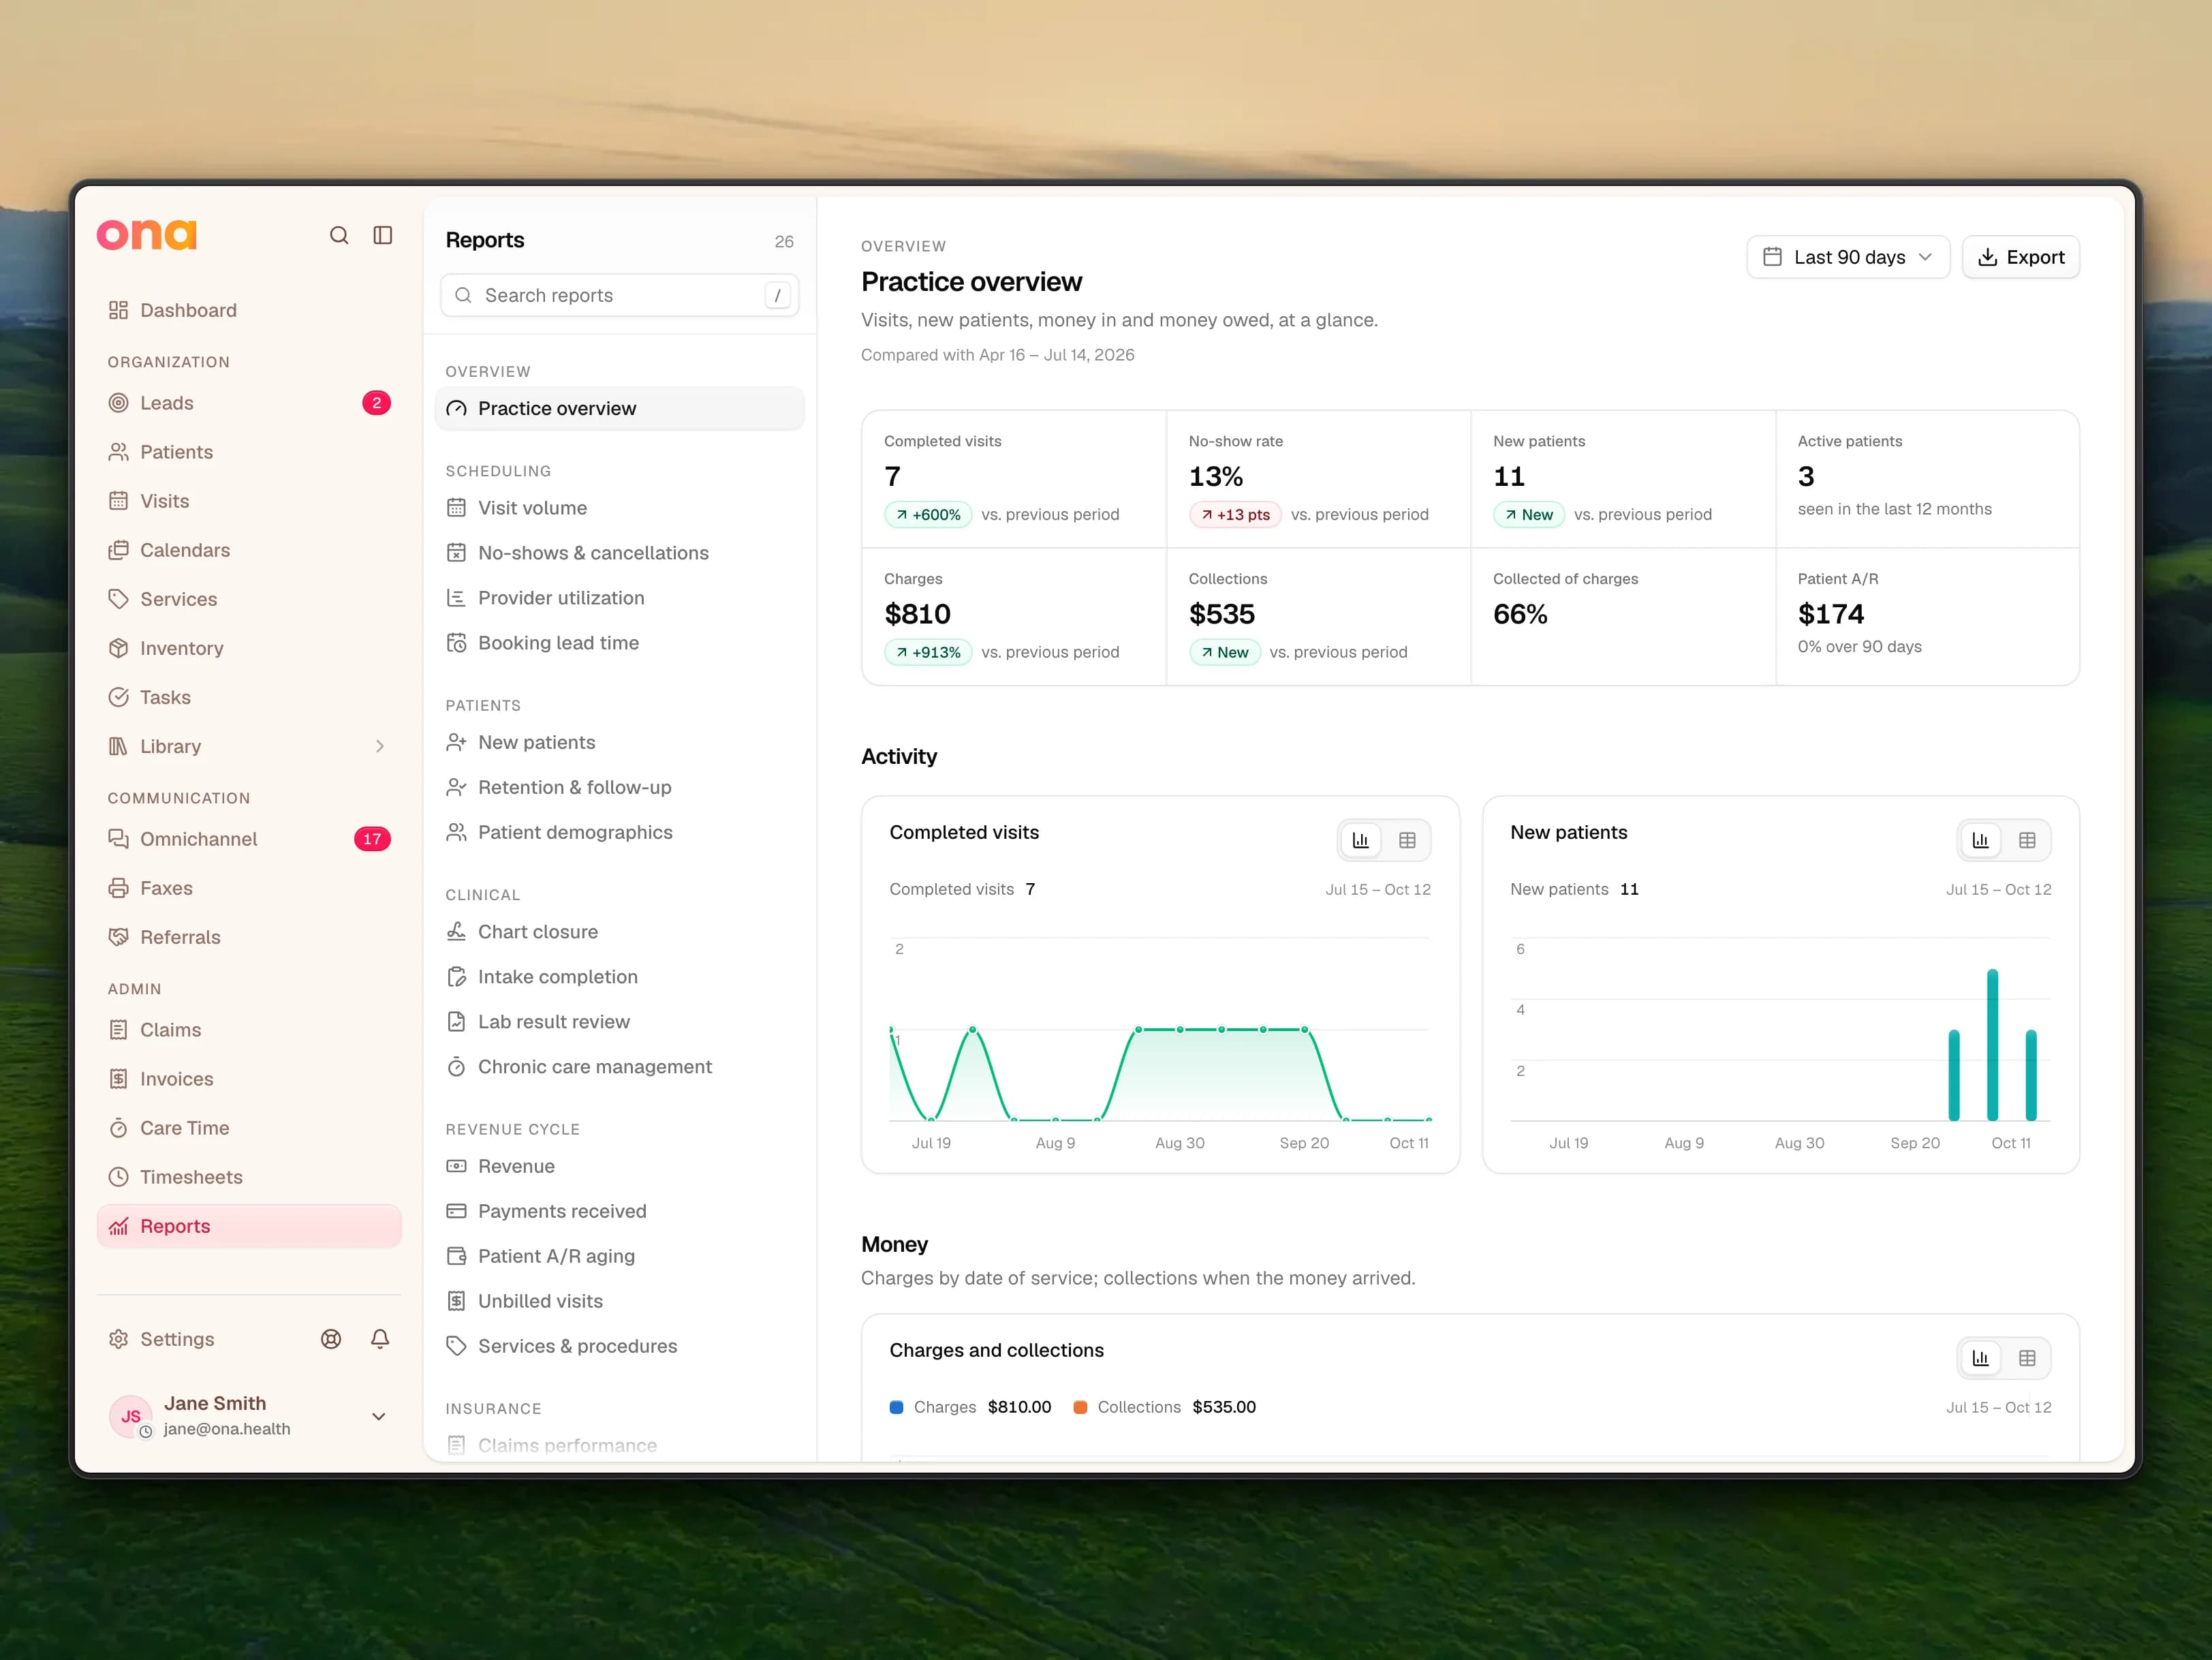This screenshot has width=2212, height=1660.
Task: Switch New patients card to table view
Action: click(x=2027, y=841)
